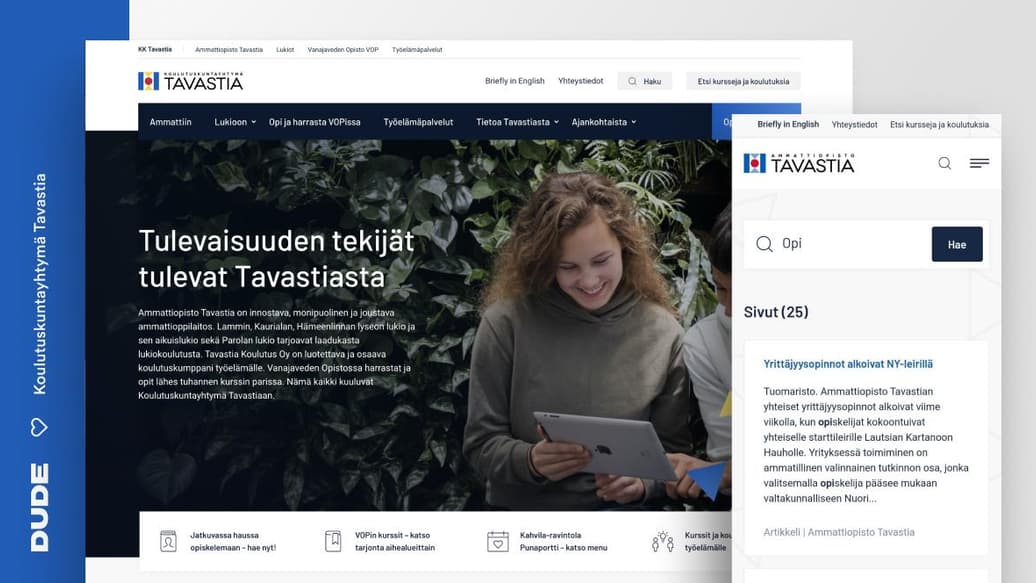This screenshot has width=1036, height=583.
Task: Select Lukiot top tab
Action: (285, 50)
